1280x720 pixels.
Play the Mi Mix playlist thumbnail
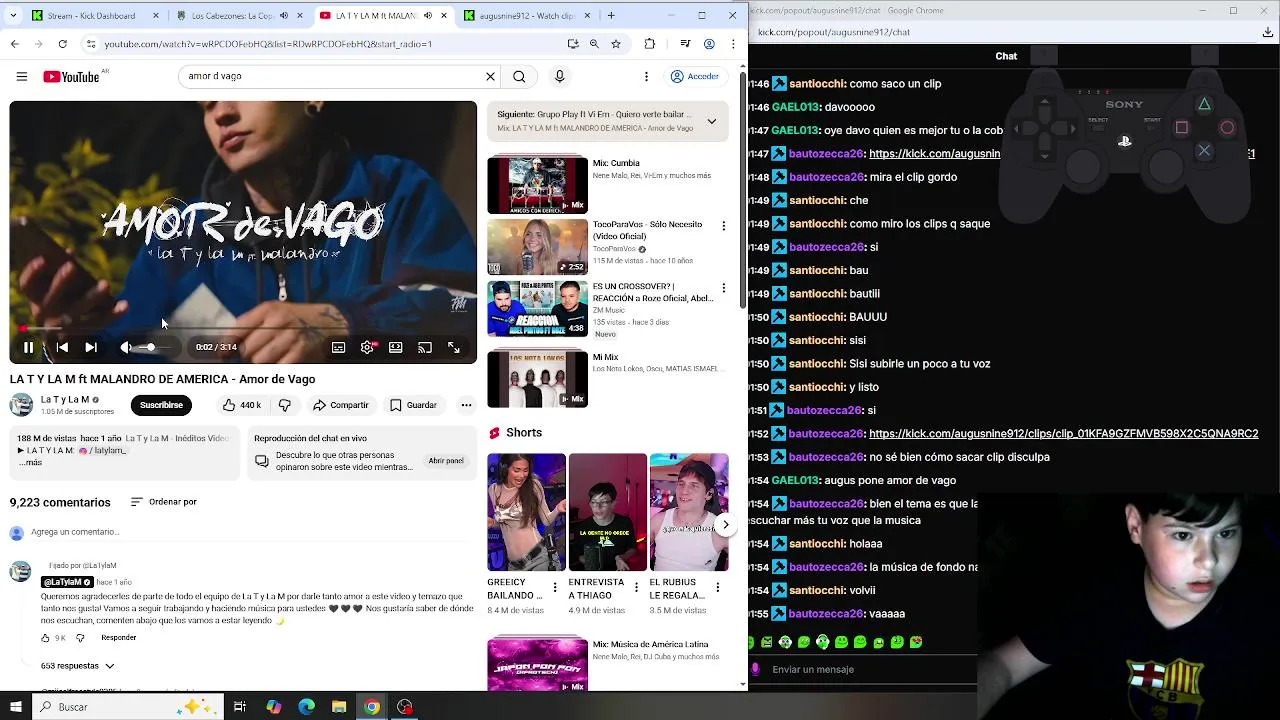[x=537, y=379]
